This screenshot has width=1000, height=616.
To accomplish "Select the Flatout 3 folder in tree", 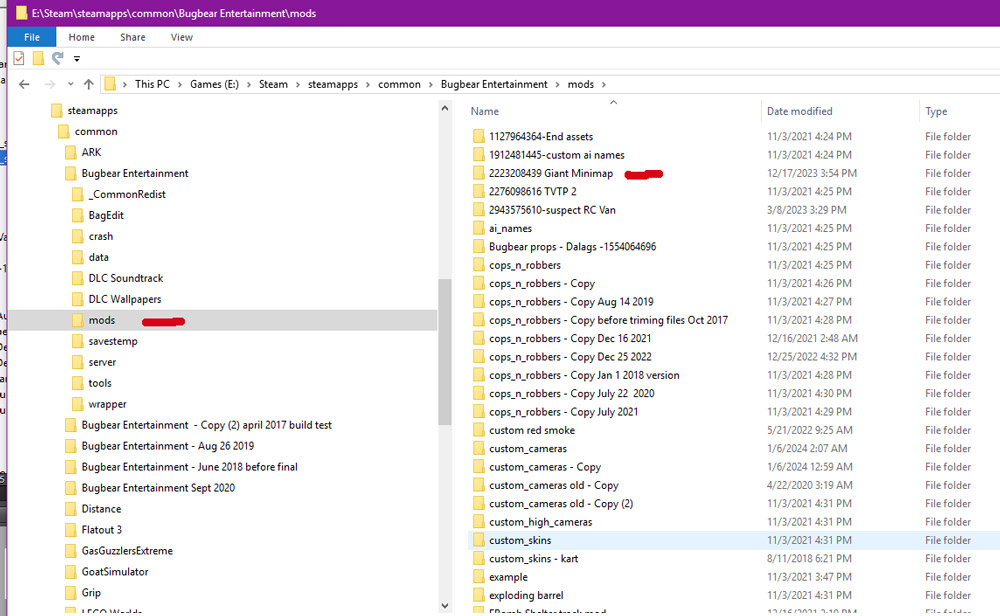I will [x=101, y=530].
